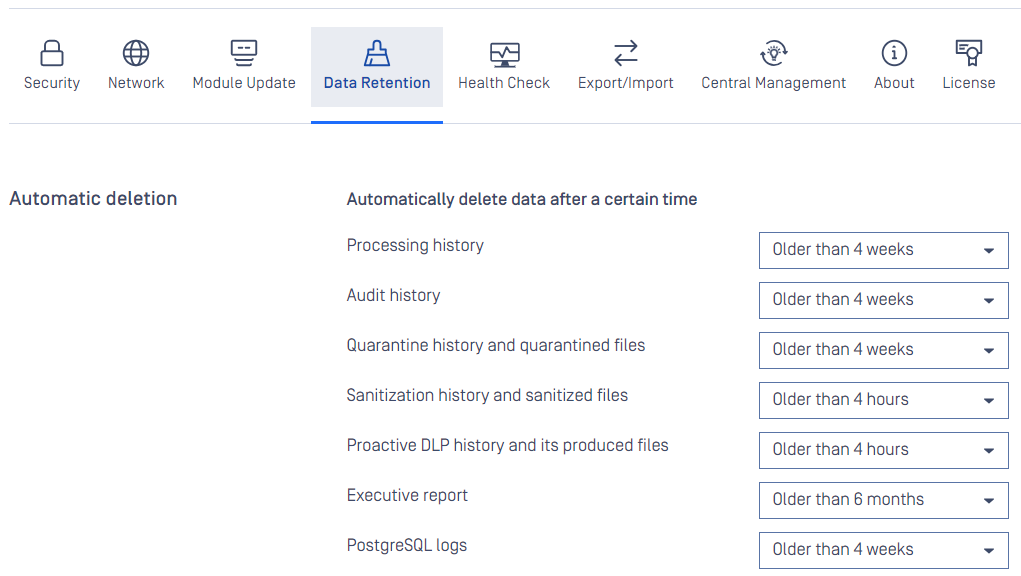This screenshot has width=1021, height=576.
Task: Open Sanitization history retention dropdown
Action: tap(884, 400)
